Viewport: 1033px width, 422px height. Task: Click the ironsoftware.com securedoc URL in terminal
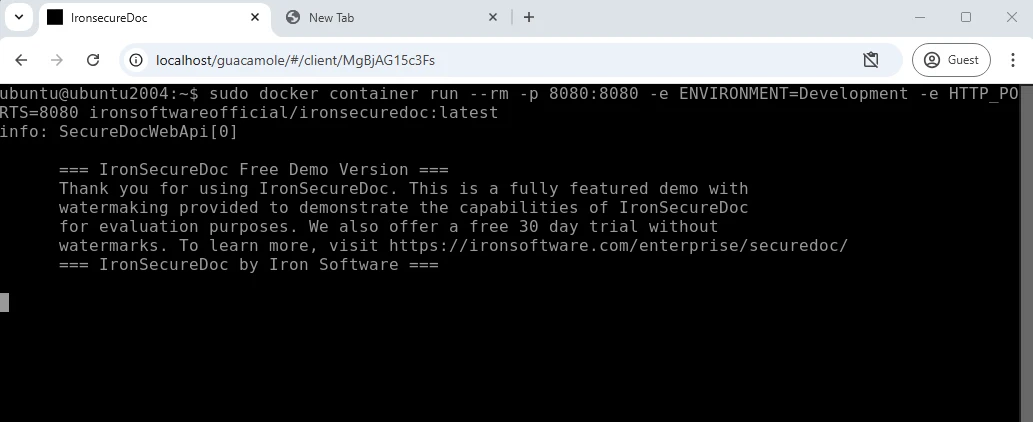[618, 245]
